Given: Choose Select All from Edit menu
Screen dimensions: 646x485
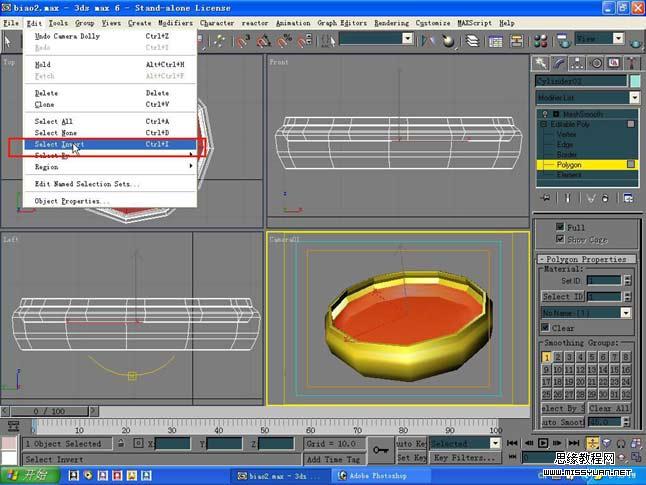Looking at the screenshot, I should tap(110, 122).
